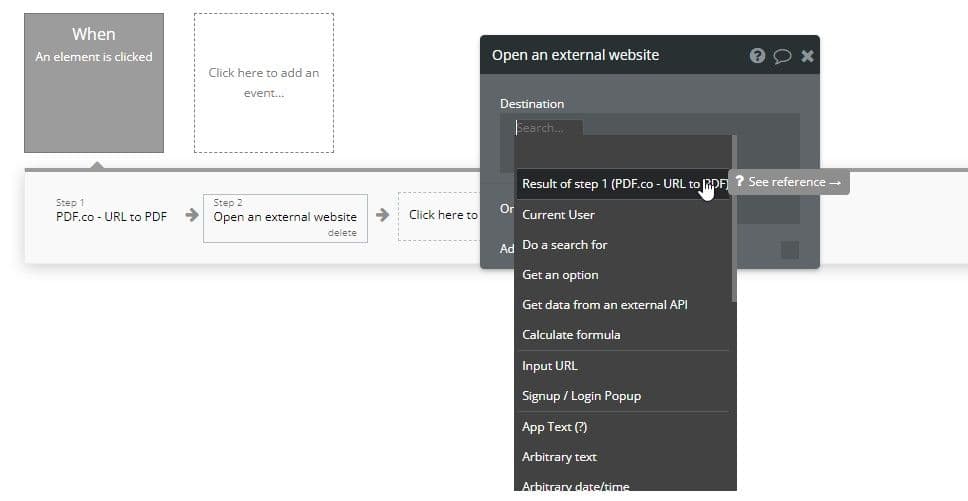Viewport: 968px width, 501px height.
Task: Choose Get data from an external API
Action: point(604,305)
